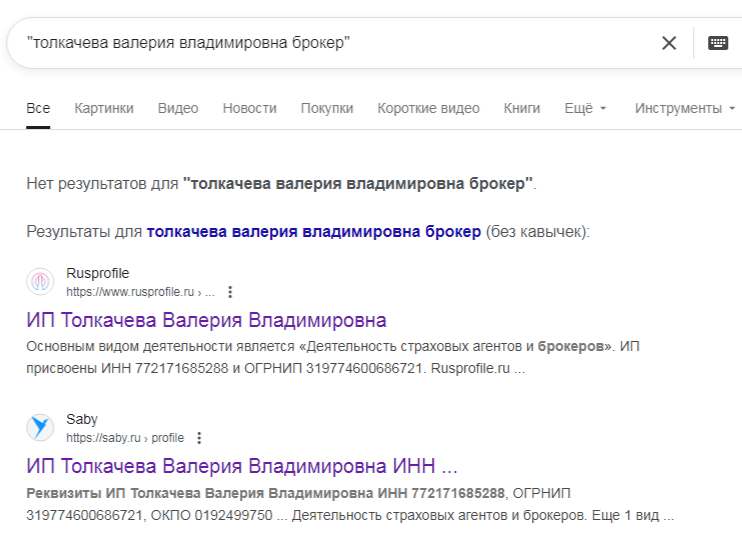
Task: Open Saby result ИП Толкачева Валерия Владимировна ИНН
Action: [x=242, y=466]
